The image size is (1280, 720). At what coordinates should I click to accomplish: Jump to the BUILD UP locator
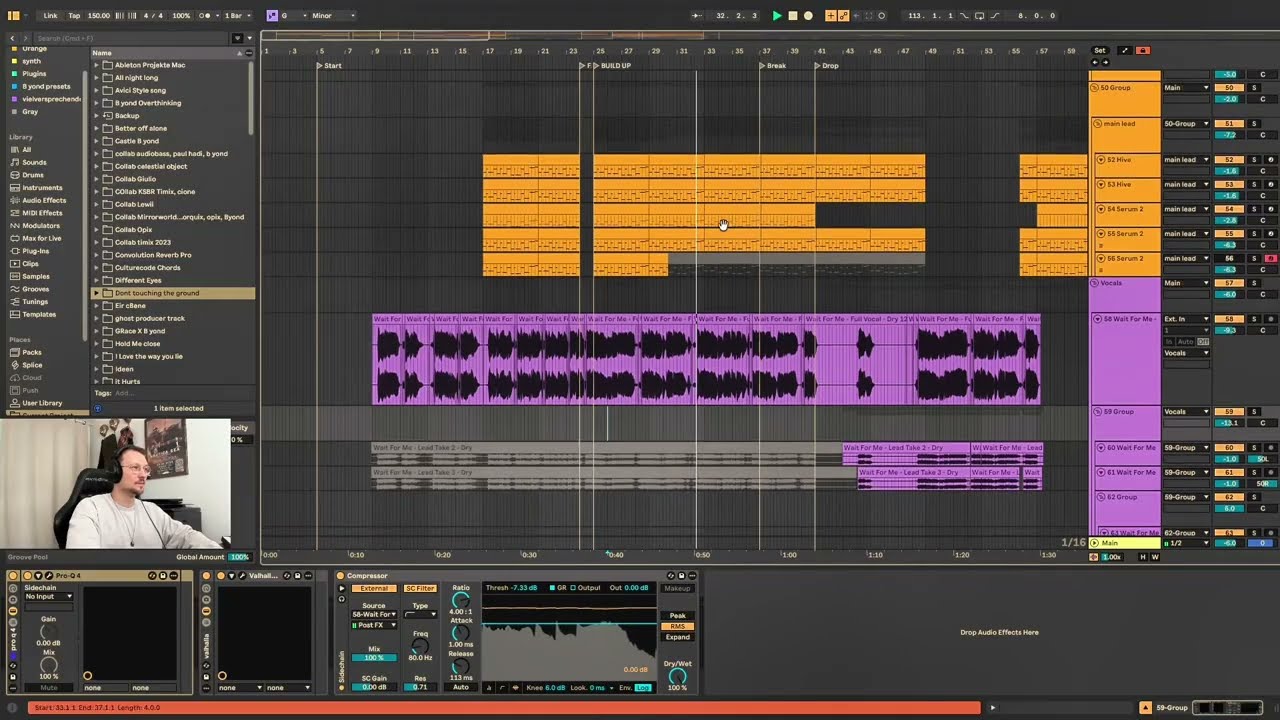(x=611, y=66)
